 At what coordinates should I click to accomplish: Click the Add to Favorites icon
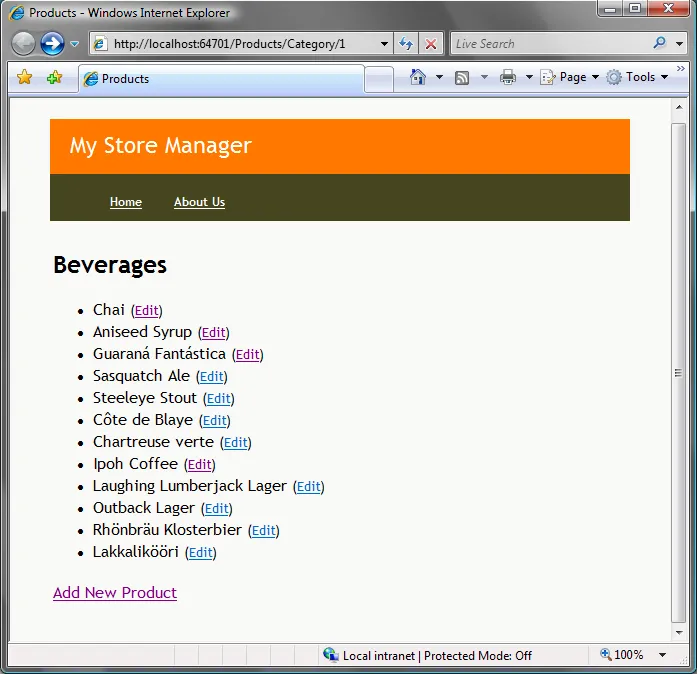click(x=54, y=78)
